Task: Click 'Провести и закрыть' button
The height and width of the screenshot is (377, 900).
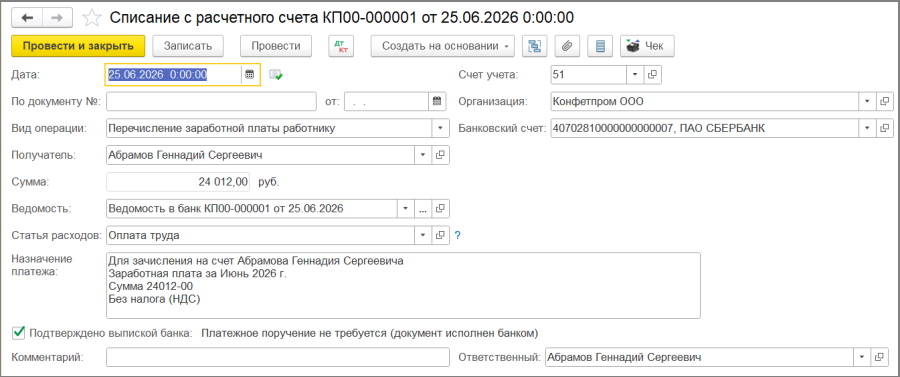Action: [x=78, y=46]
